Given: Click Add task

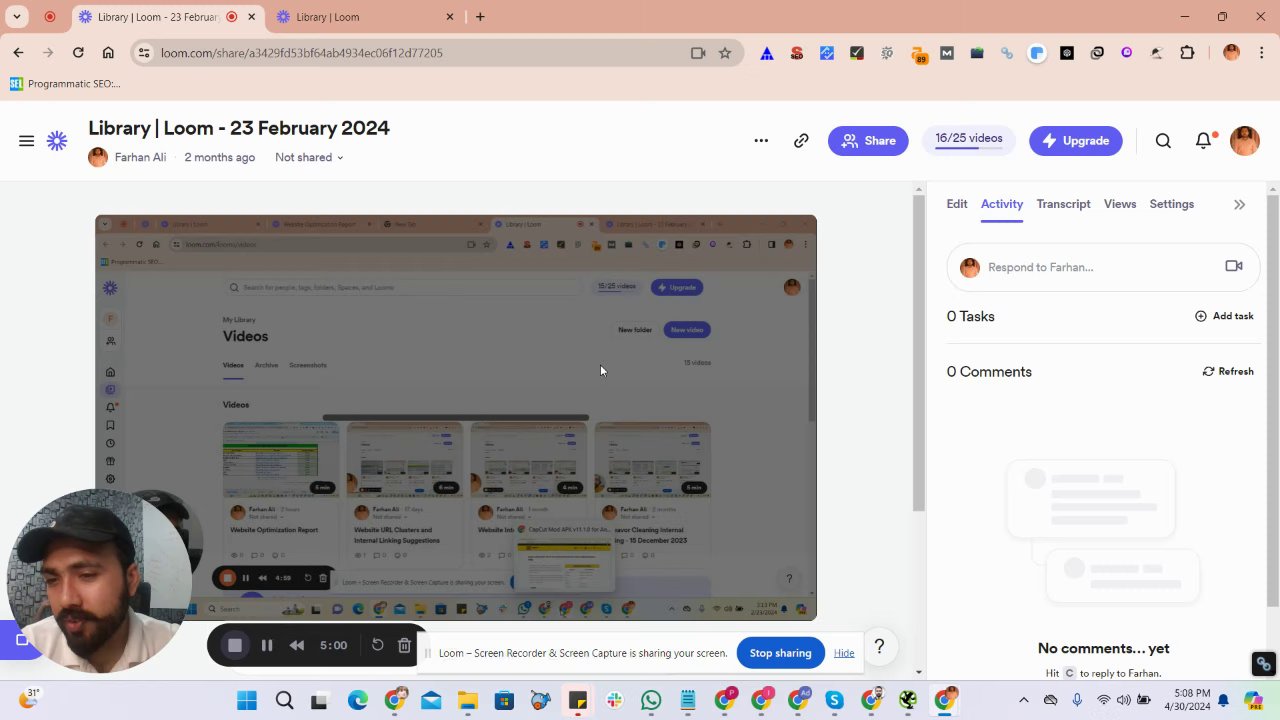Looking at the screenshot, I should 1224,316.
